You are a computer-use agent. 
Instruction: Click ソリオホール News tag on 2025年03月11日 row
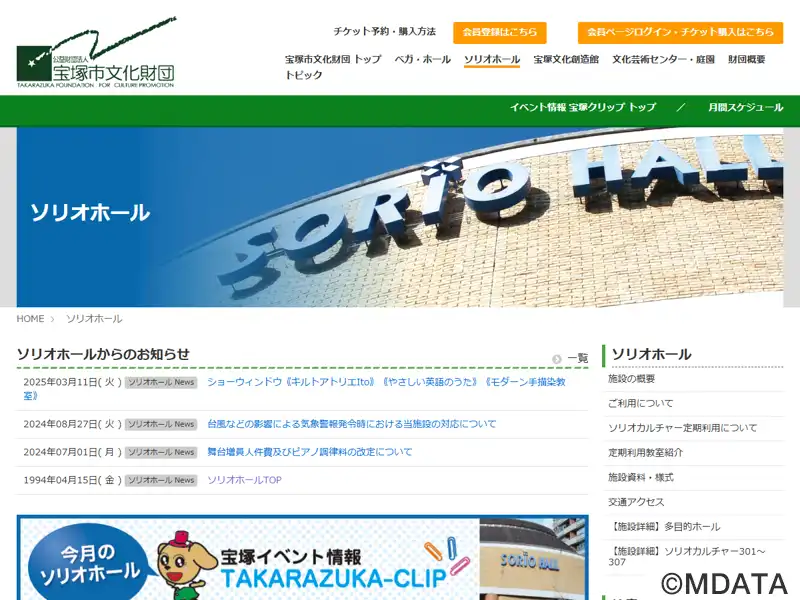pos(161,382)
